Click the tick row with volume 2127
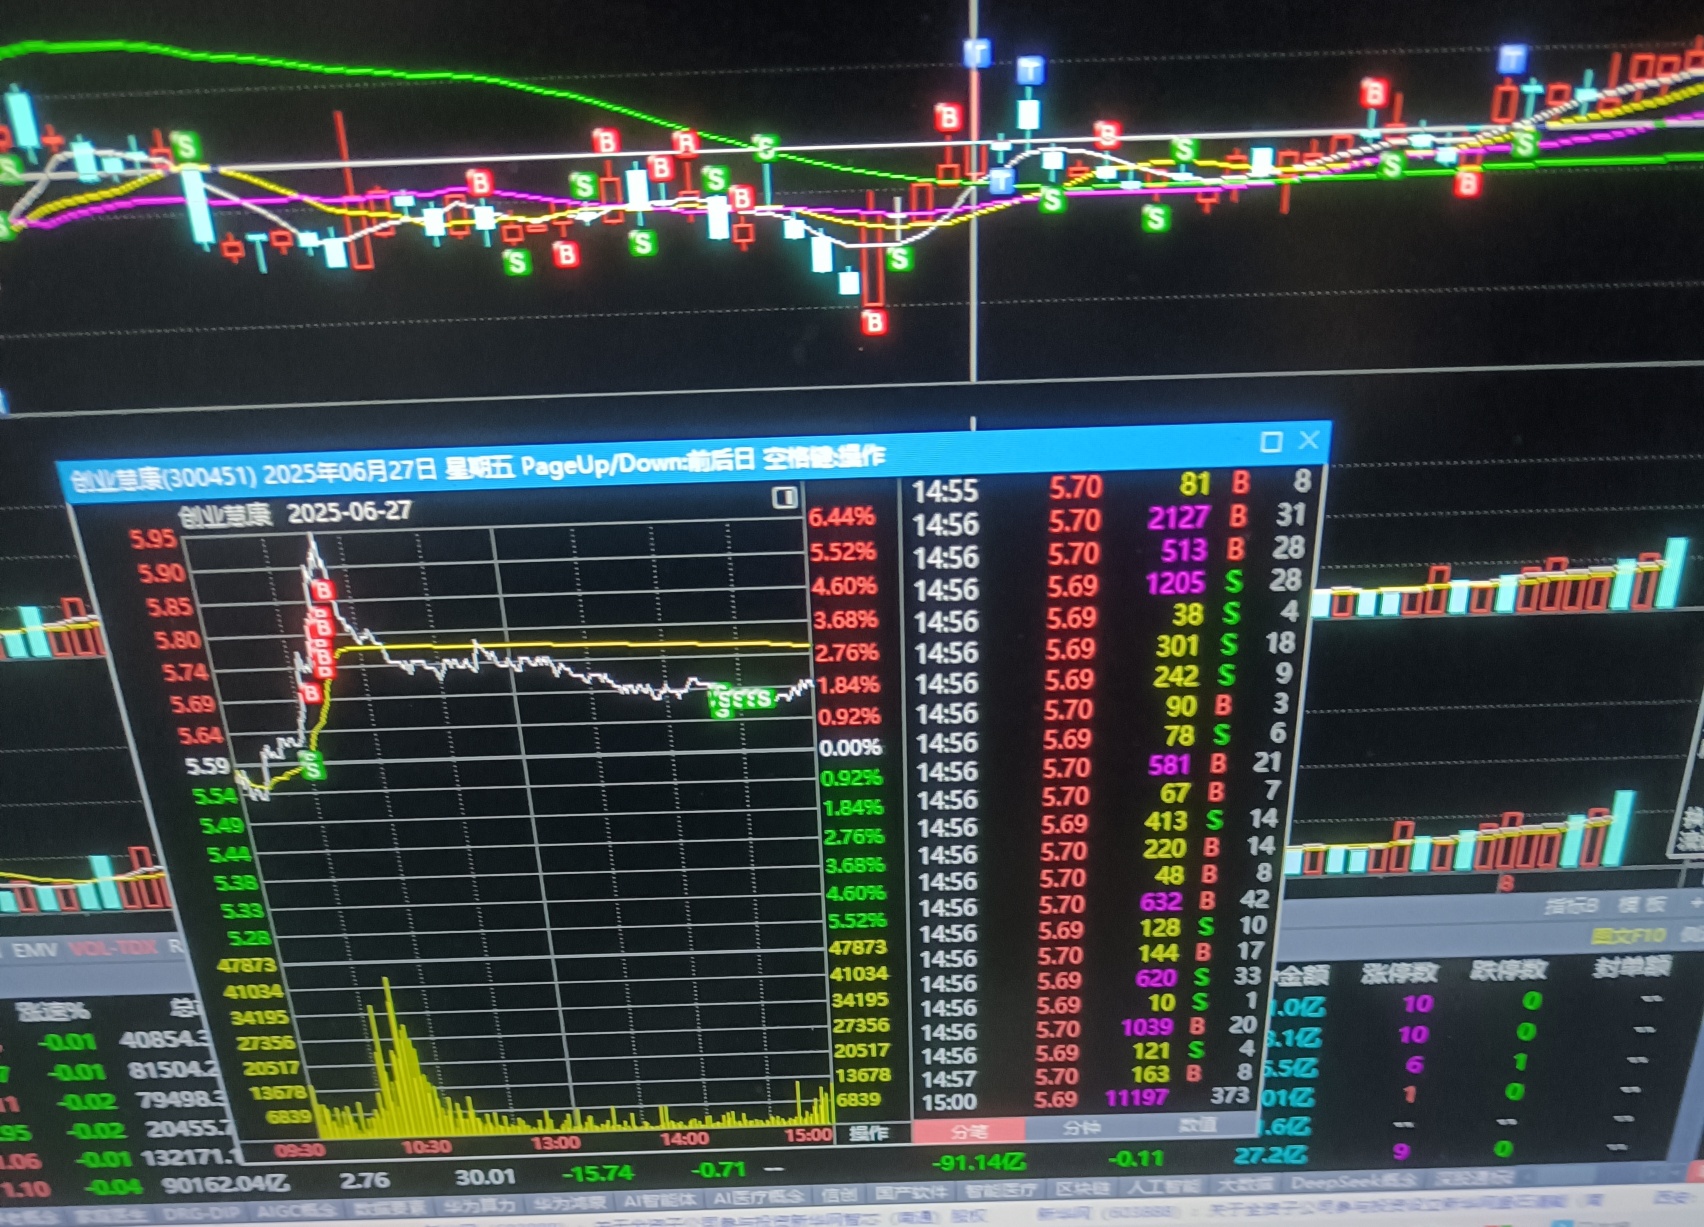Image resolution: width=1704 pixels, height=1227 pixels. pyautogui.click(x=1109, y=519)
